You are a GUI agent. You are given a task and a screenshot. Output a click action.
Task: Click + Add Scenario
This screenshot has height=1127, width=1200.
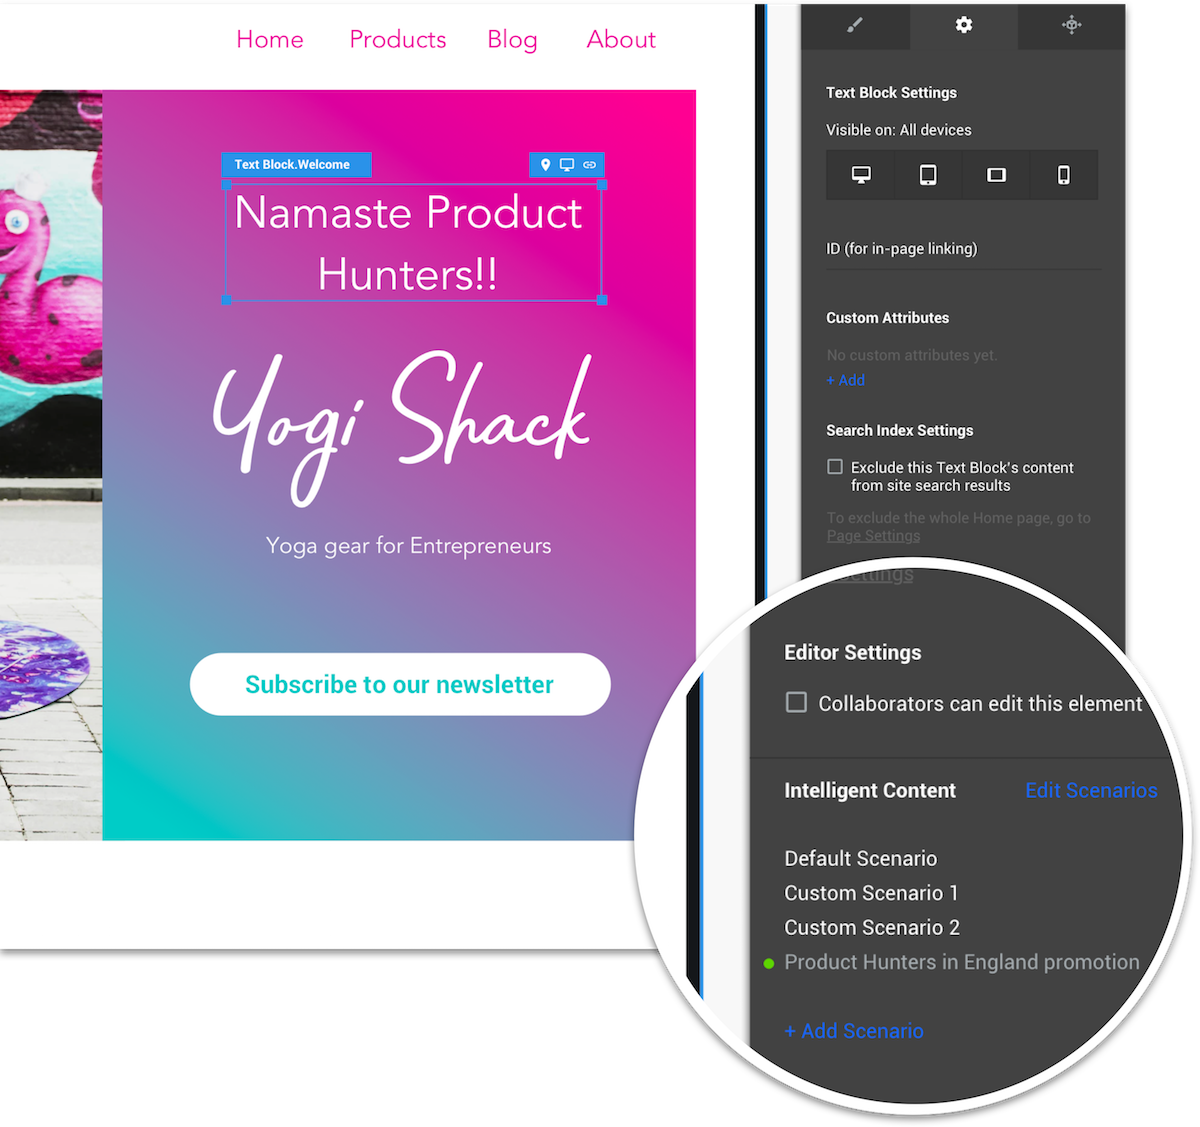[854, 1031]
